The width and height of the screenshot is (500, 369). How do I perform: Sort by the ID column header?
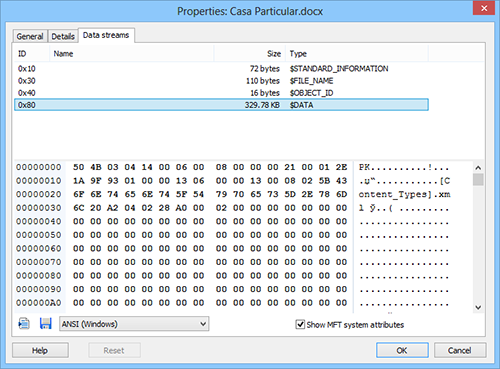[x=32, y=54]
